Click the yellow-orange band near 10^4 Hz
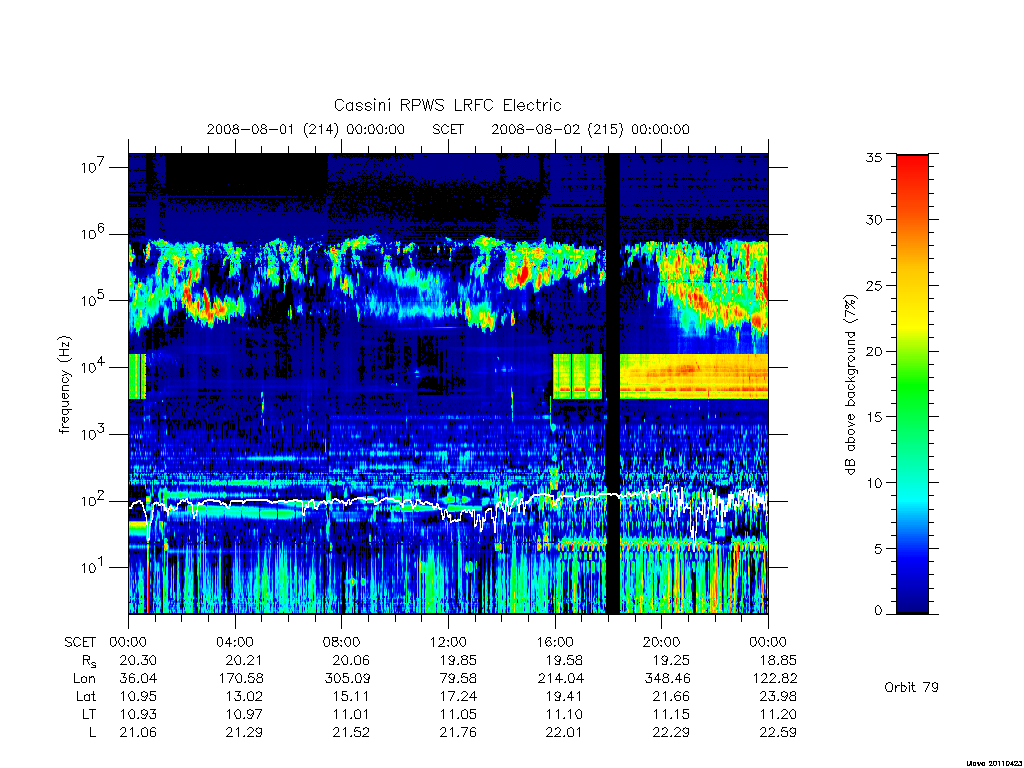 pyautogui.click(x=694, y=376)
